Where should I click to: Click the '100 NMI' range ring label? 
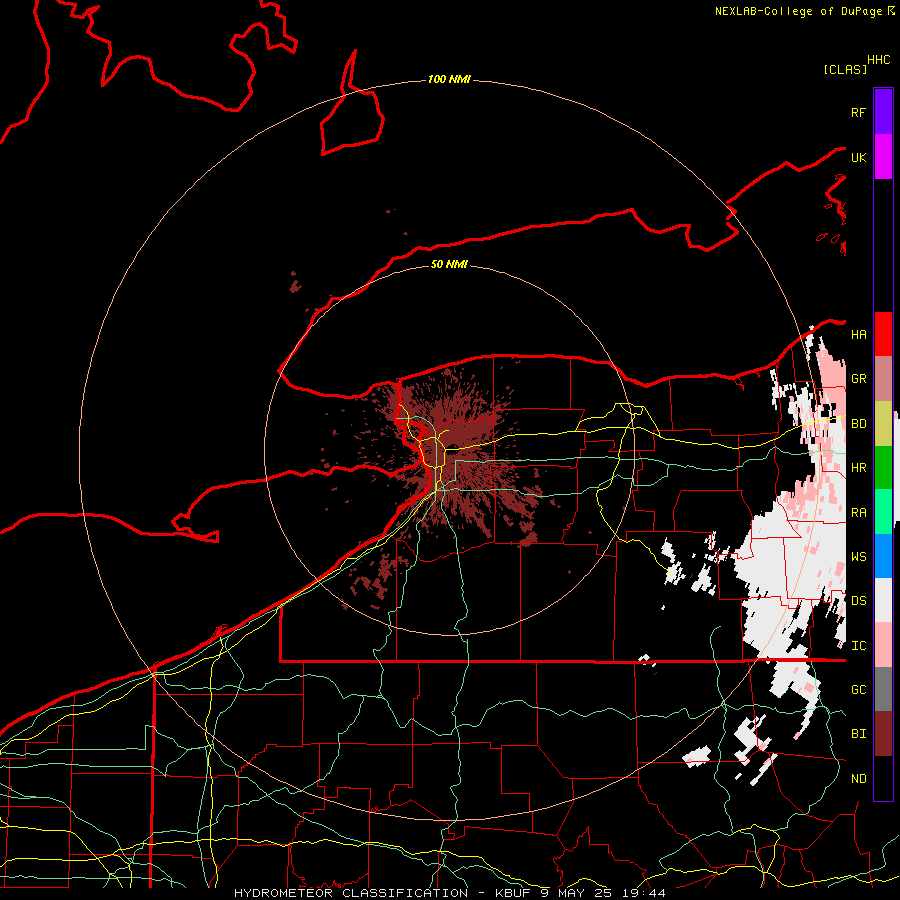click(x=449, y=79)
